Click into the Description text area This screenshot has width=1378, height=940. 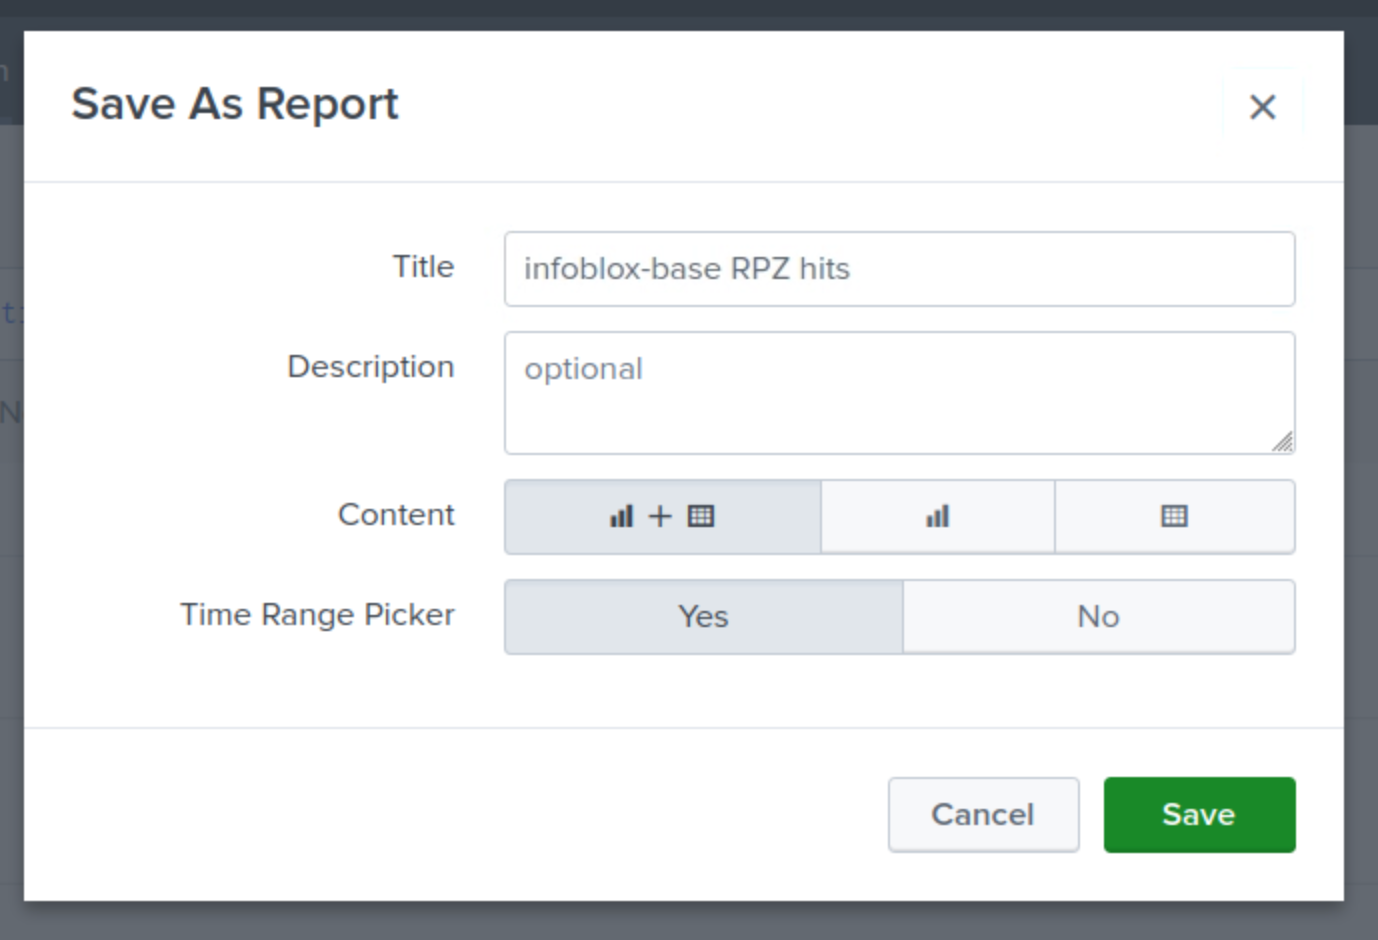click(x=899, y=392)
